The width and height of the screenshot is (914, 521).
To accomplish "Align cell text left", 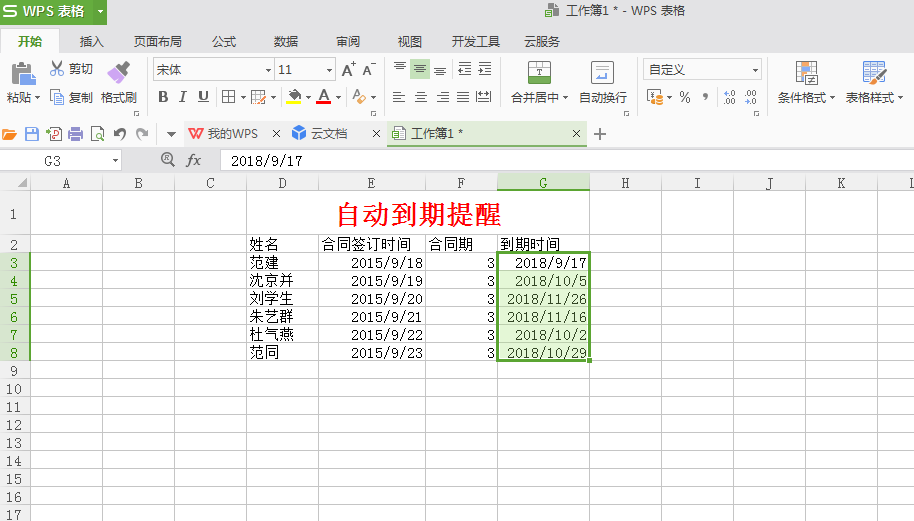I will [x=399, y=97].
